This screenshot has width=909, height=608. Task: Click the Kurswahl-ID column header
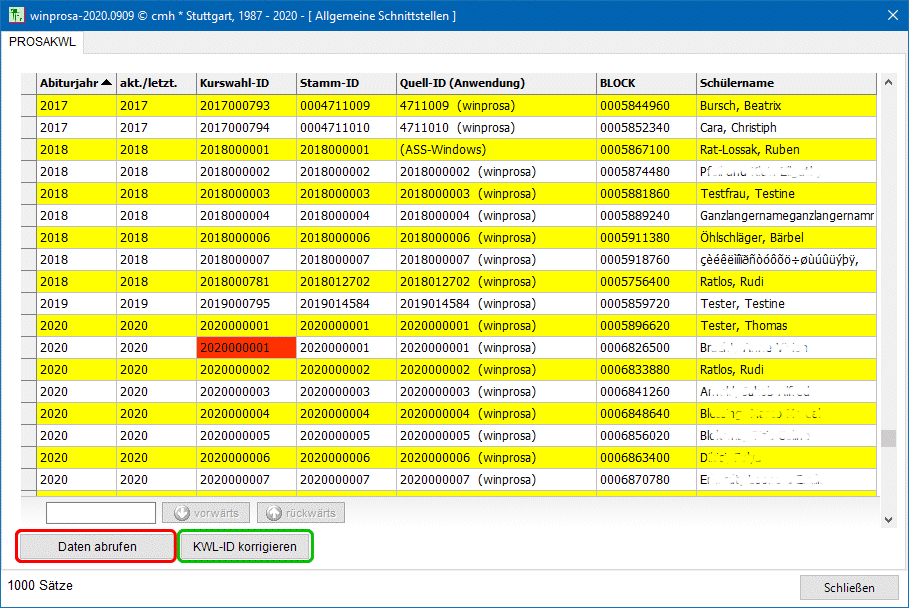pyautogui.click(x=246, y=83)
